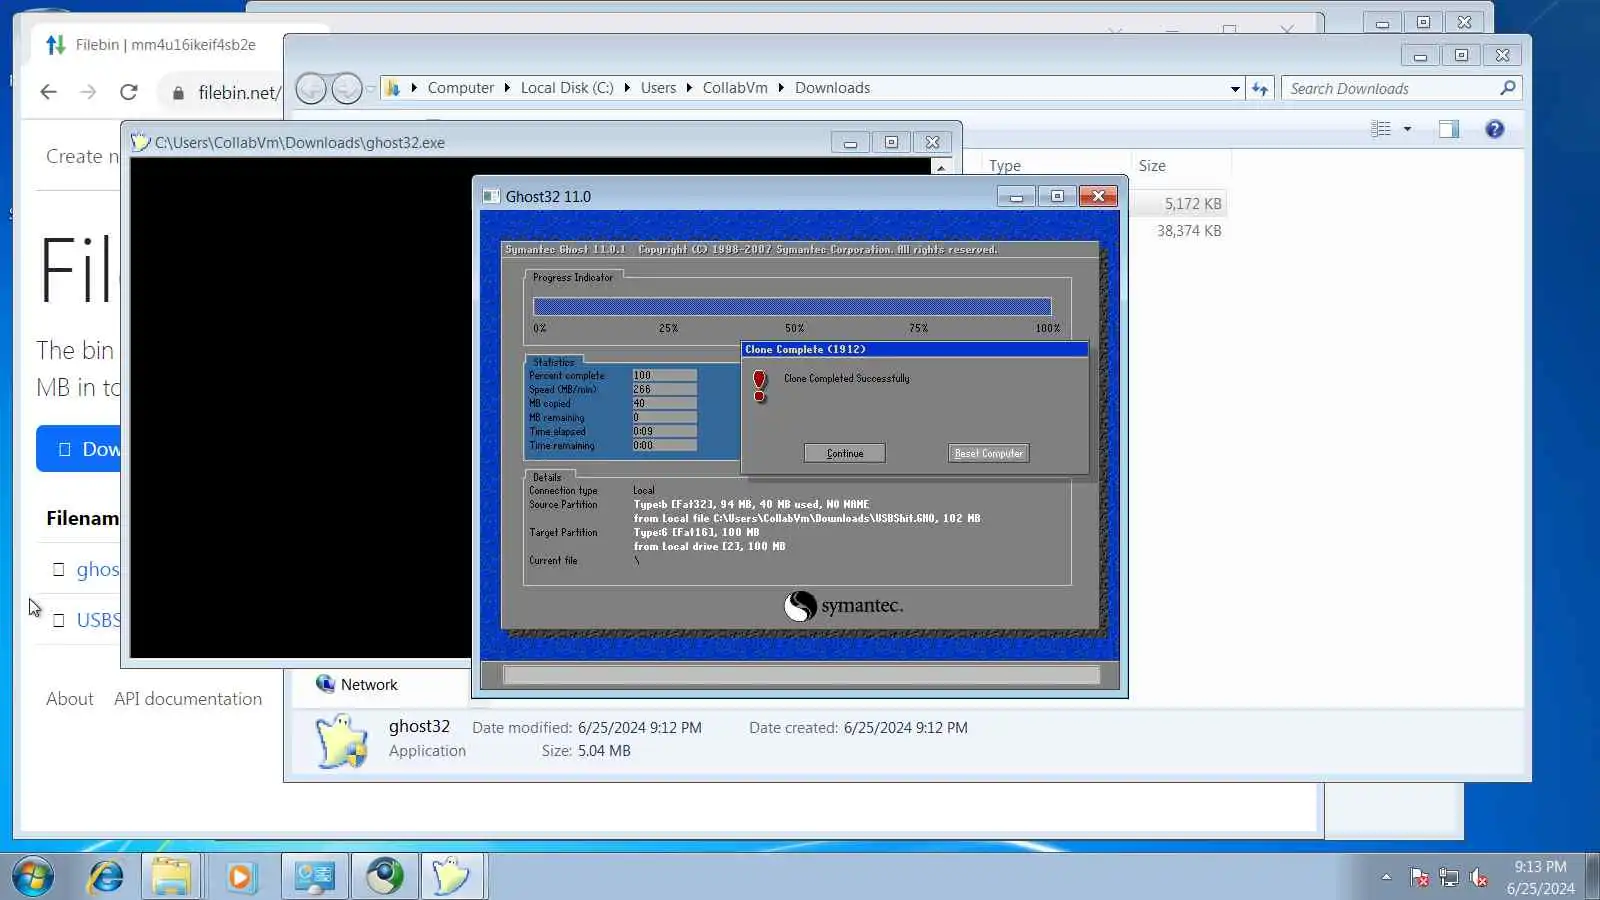Refresh the Downloads folder view
Screen dimensions: 1600x900
point(1260,89)
